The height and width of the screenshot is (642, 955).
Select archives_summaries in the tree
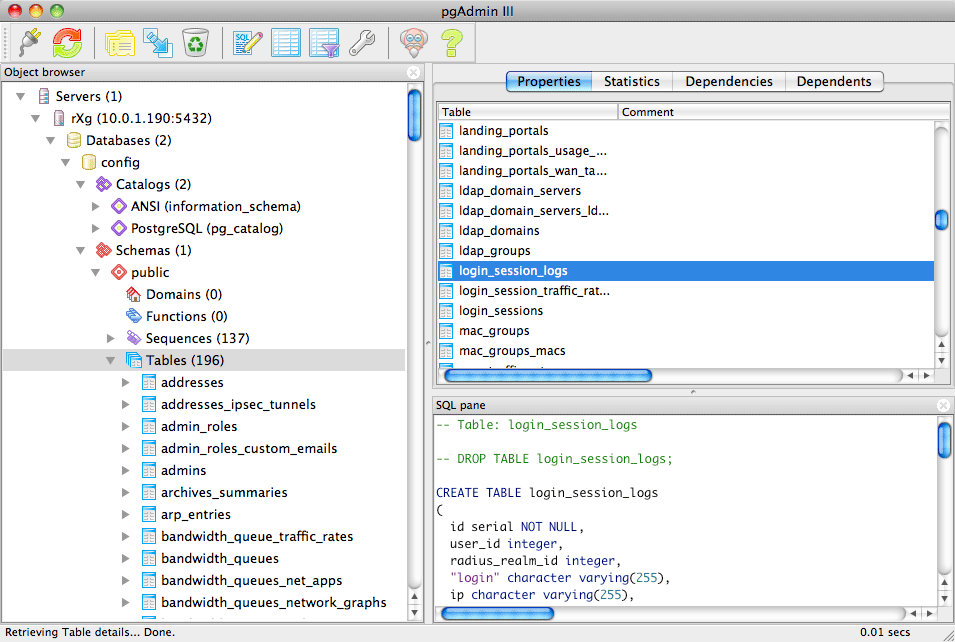[x=224, y=492]
